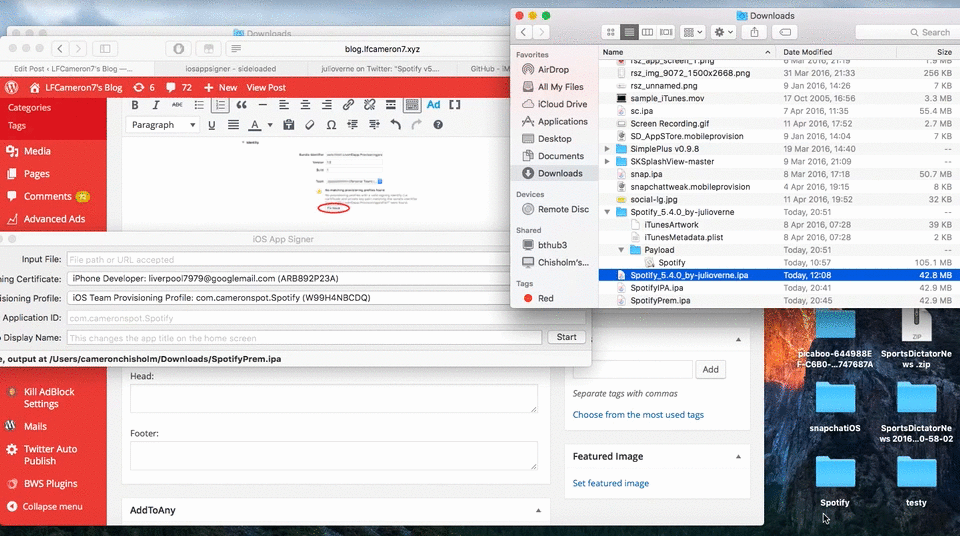The height and width of the screenshot is (536, 960).
Task: Toggle the numbered list button
Action: (x=220, y=105)
